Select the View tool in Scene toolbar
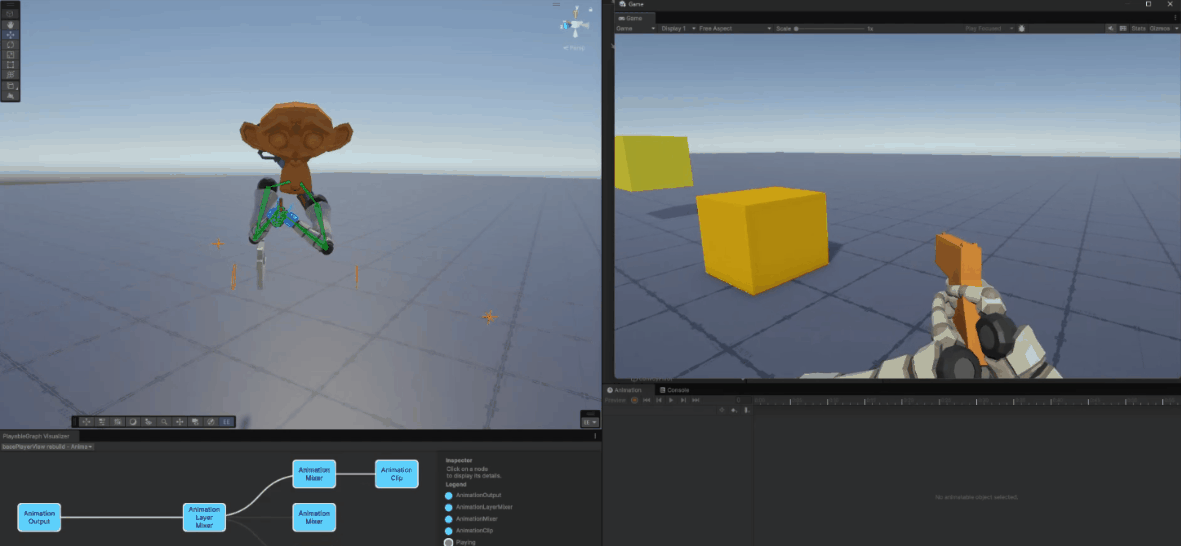 click(10, 14)
